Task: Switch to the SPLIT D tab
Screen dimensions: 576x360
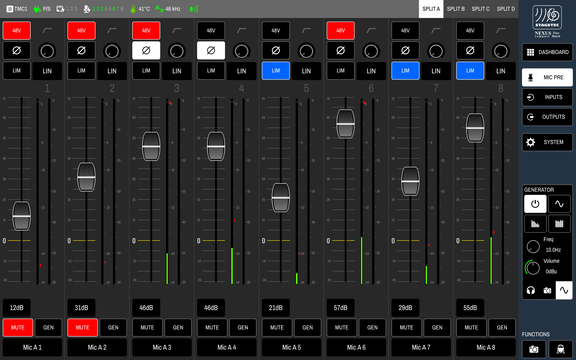Action: (x=505, y=9)
